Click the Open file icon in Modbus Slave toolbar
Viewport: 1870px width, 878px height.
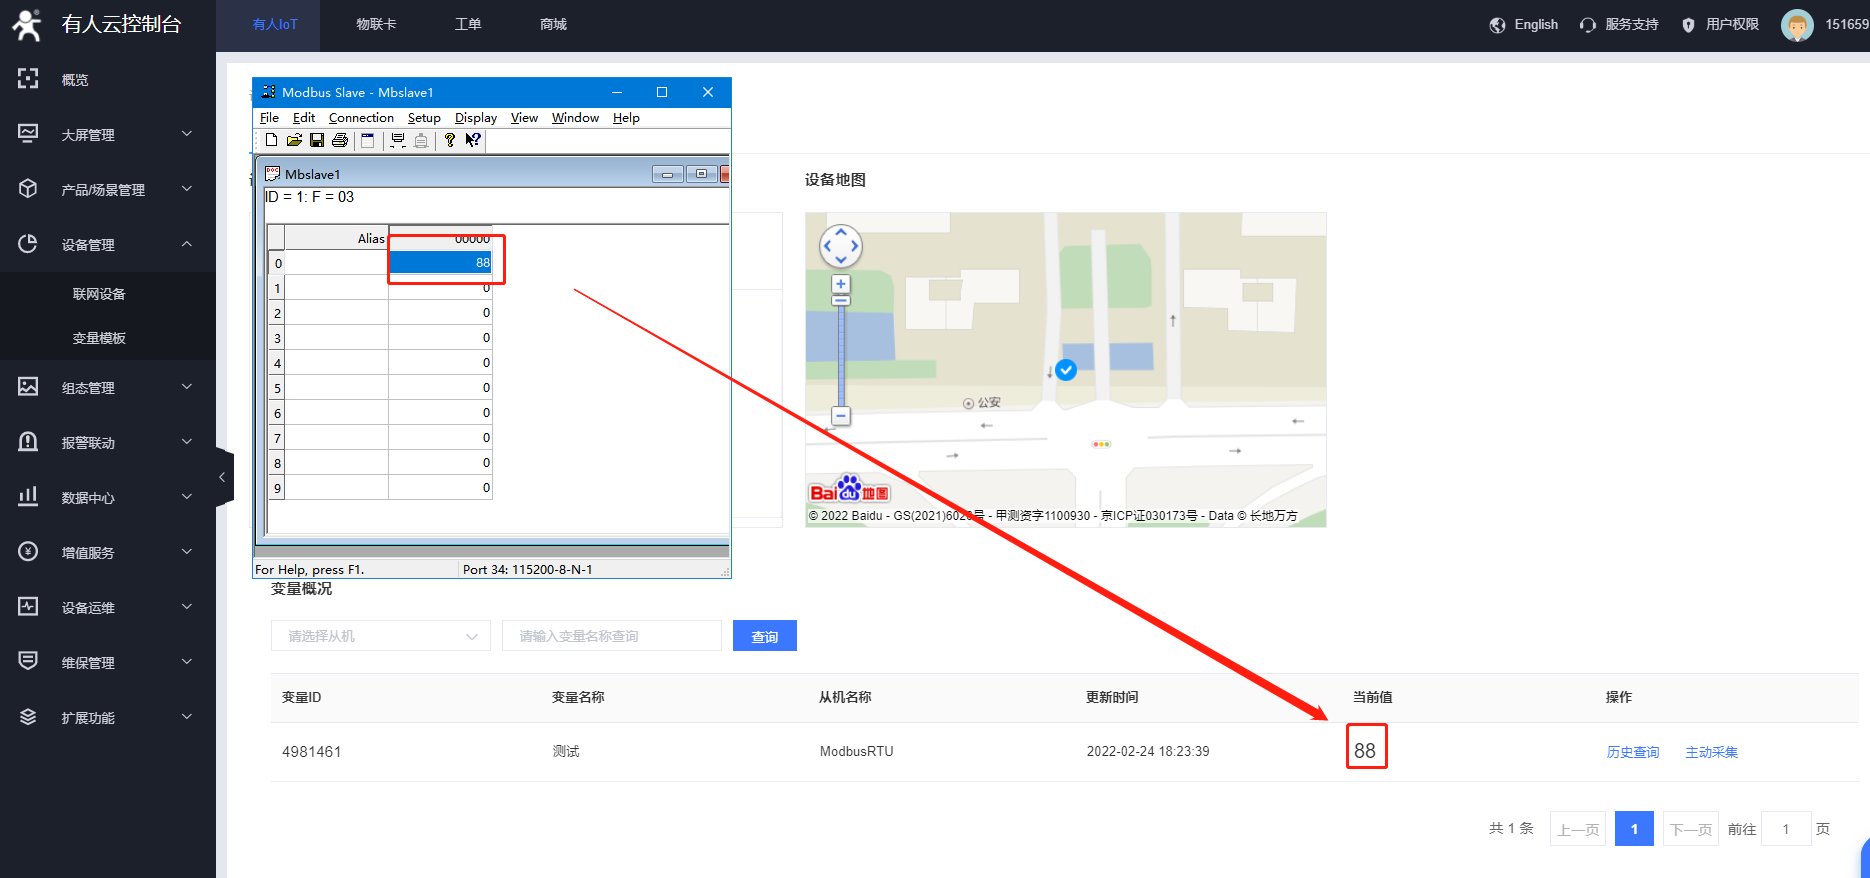(294, 141)
